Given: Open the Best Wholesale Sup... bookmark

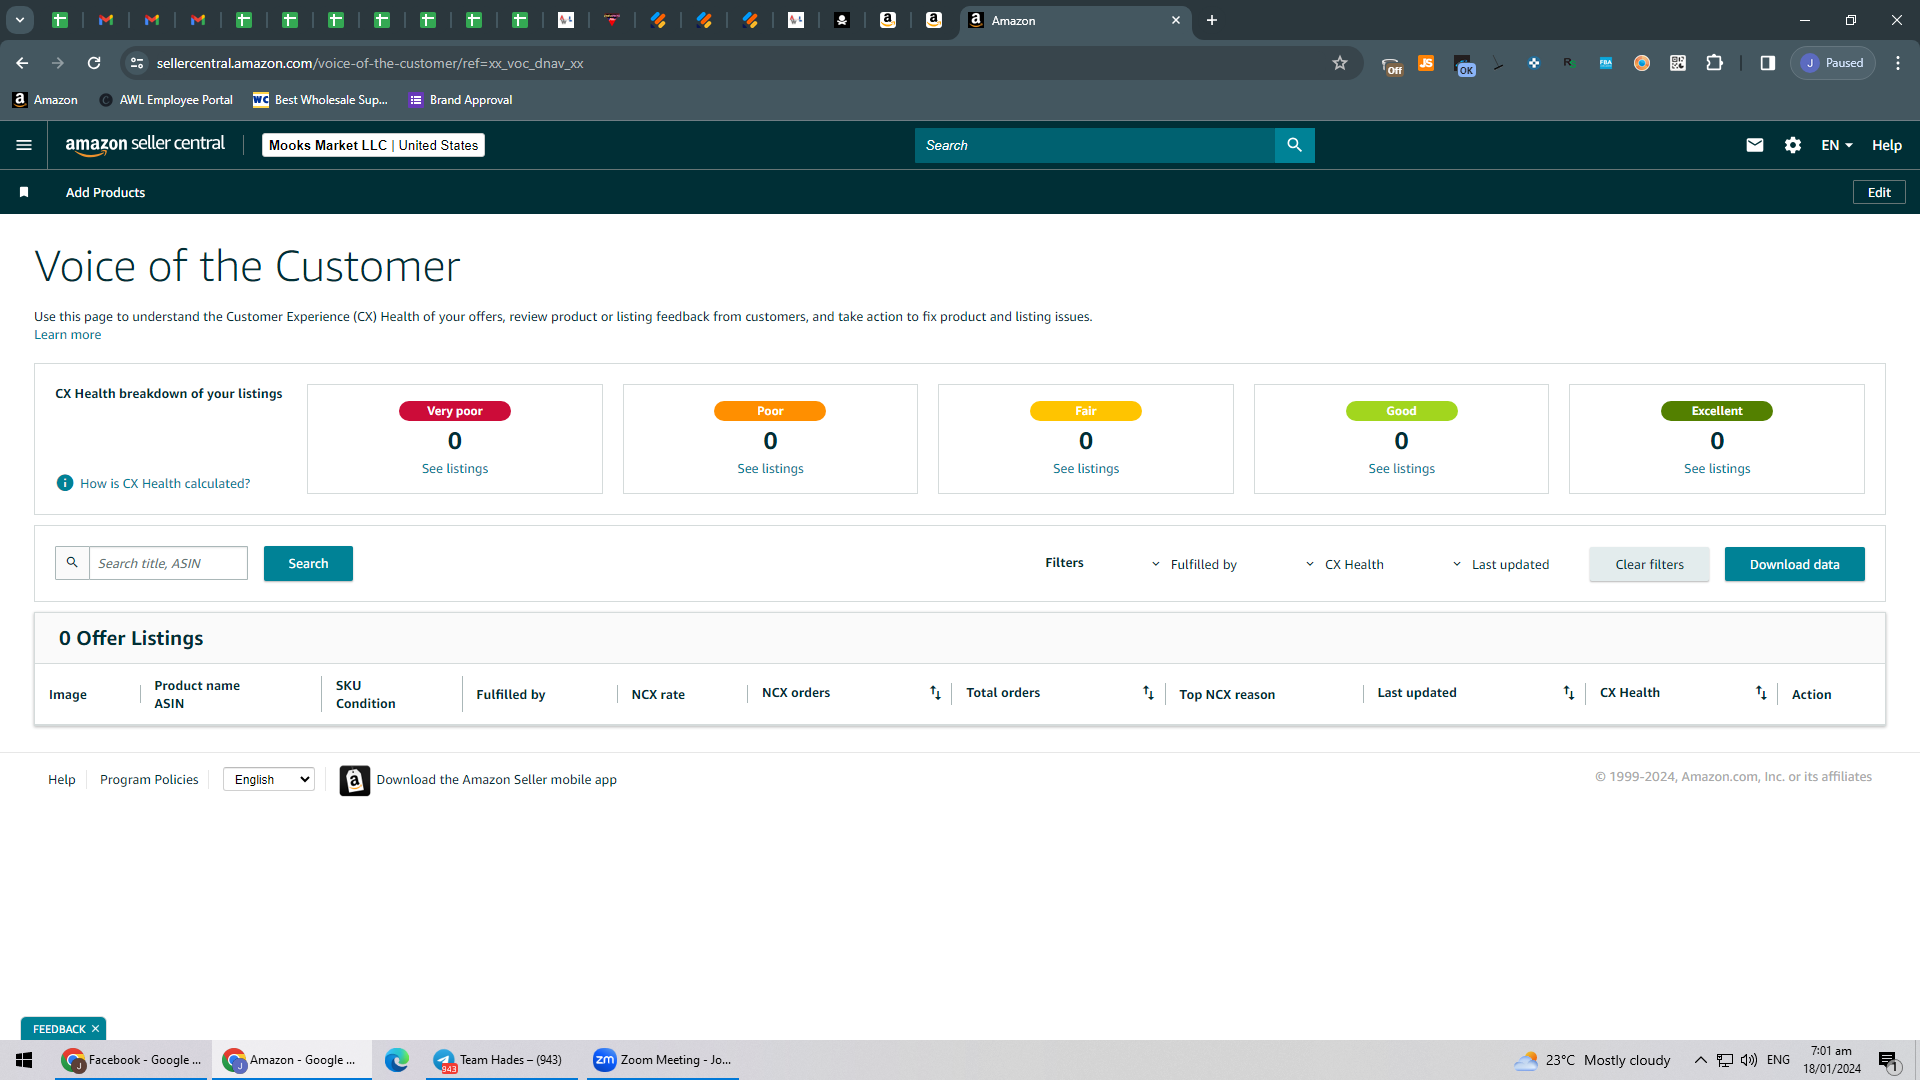Looking at the screenshot, I should coord(320,100).
